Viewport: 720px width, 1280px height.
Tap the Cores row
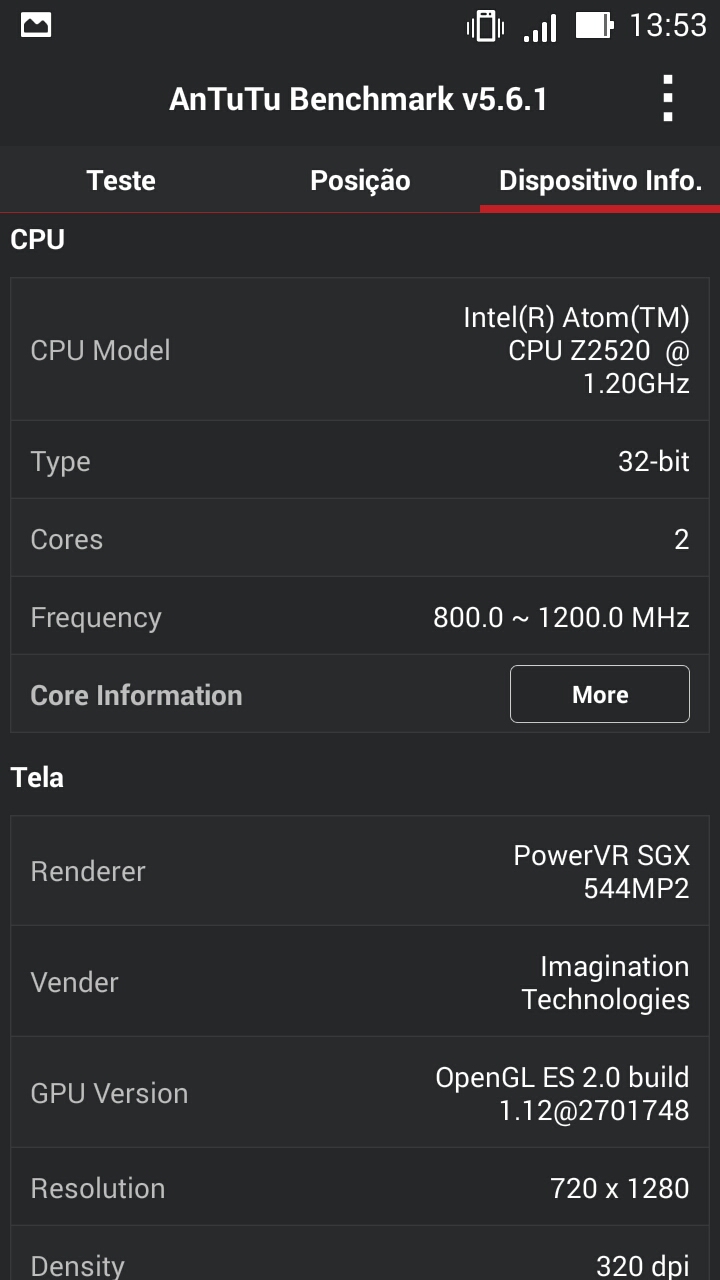[360, 539]
